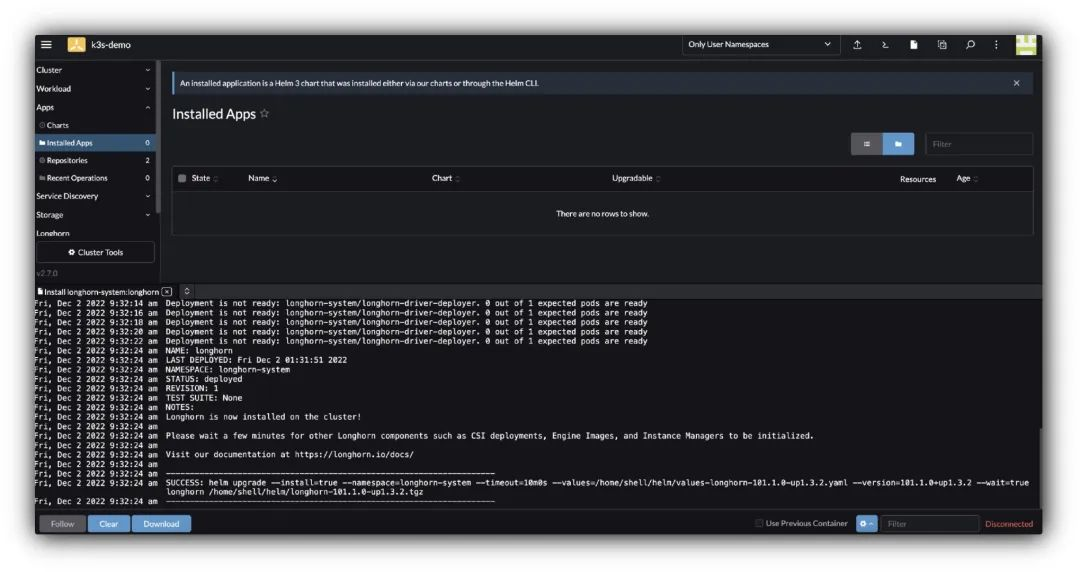Click the log Filter input field
1080x572 pixels.
pyautogui.click(x=929, y=524)
